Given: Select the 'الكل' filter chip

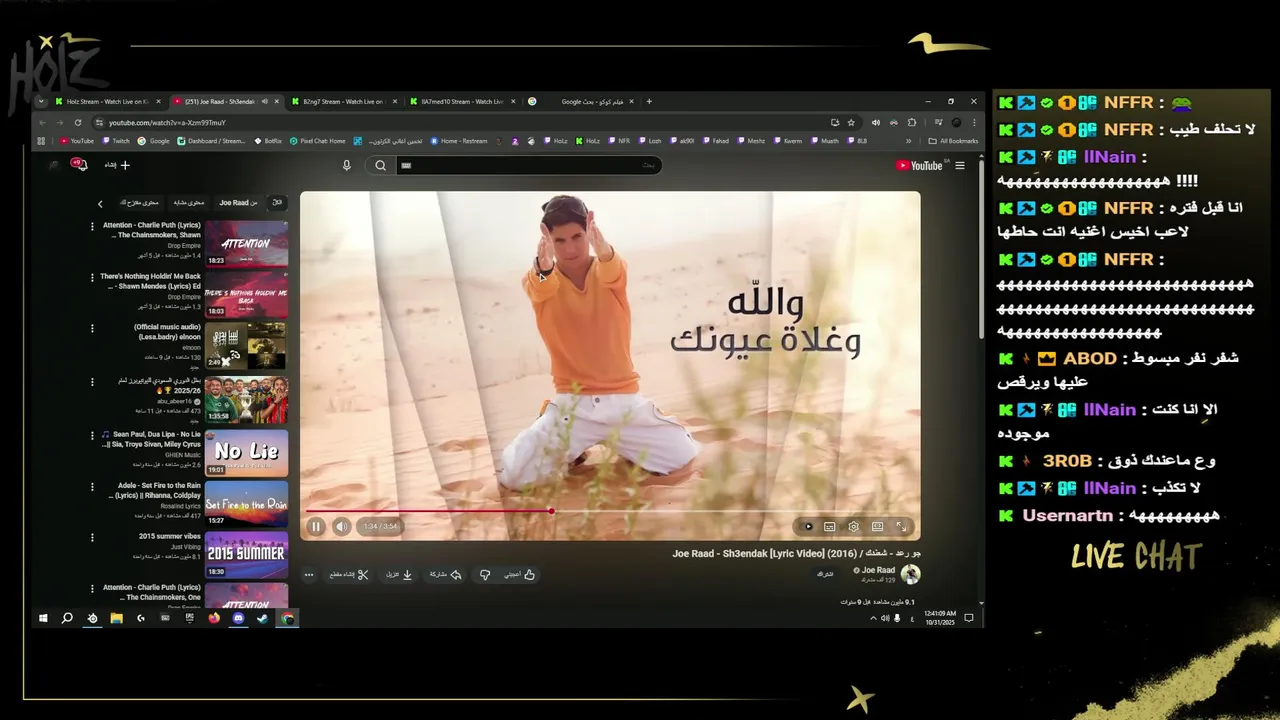Looking at the screenshot, I should coord(278,203).
